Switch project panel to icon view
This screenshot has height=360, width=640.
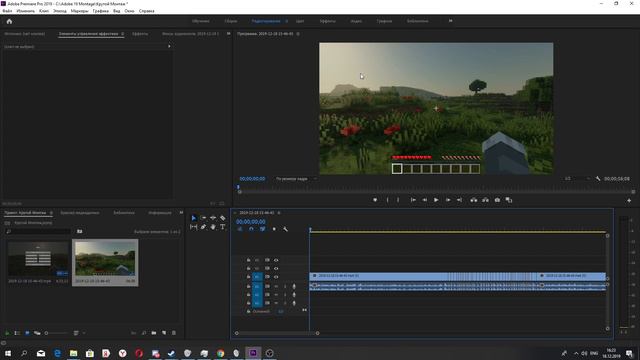[27, 333]
